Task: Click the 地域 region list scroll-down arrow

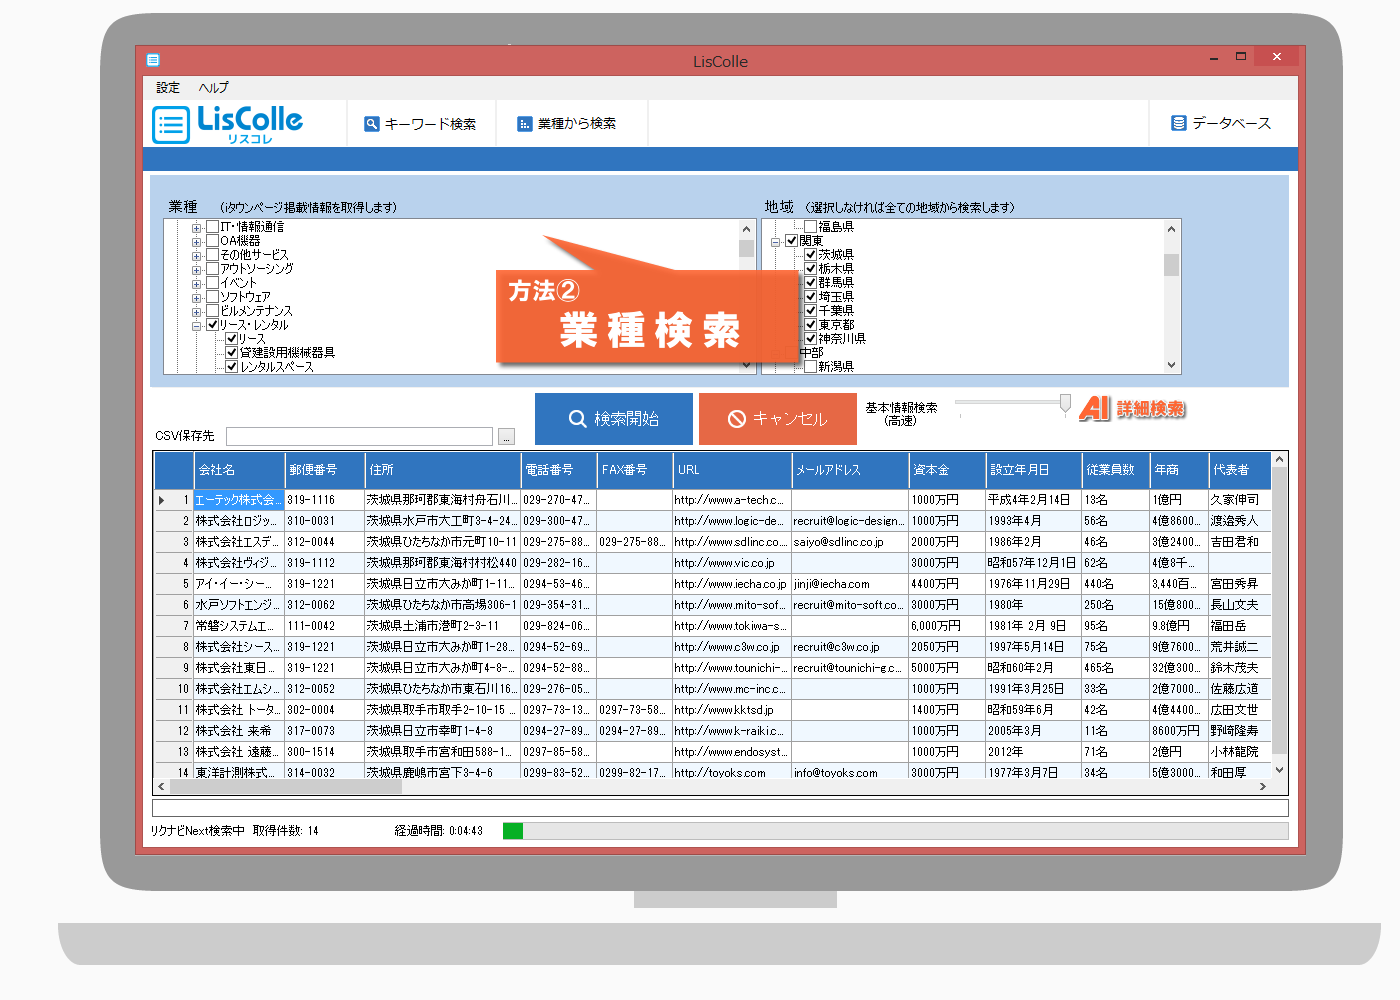Action: [x=1171, y=366]
